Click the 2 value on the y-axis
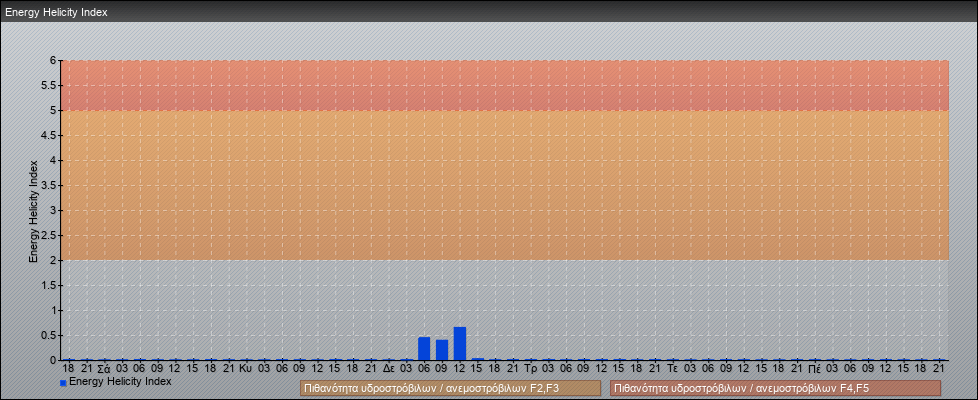The image size is (978, 400). 54,261
